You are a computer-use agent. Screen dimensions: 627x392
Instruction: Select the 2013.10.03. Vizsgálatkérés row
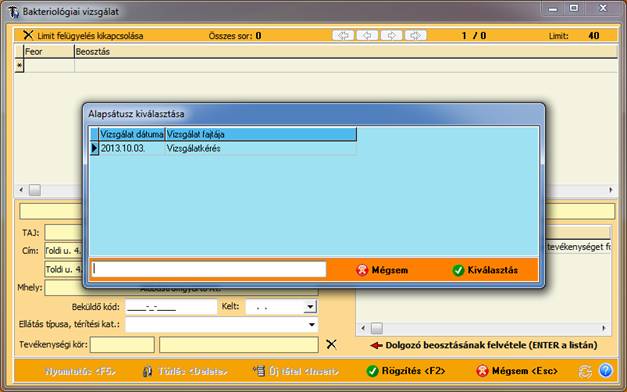223,148
